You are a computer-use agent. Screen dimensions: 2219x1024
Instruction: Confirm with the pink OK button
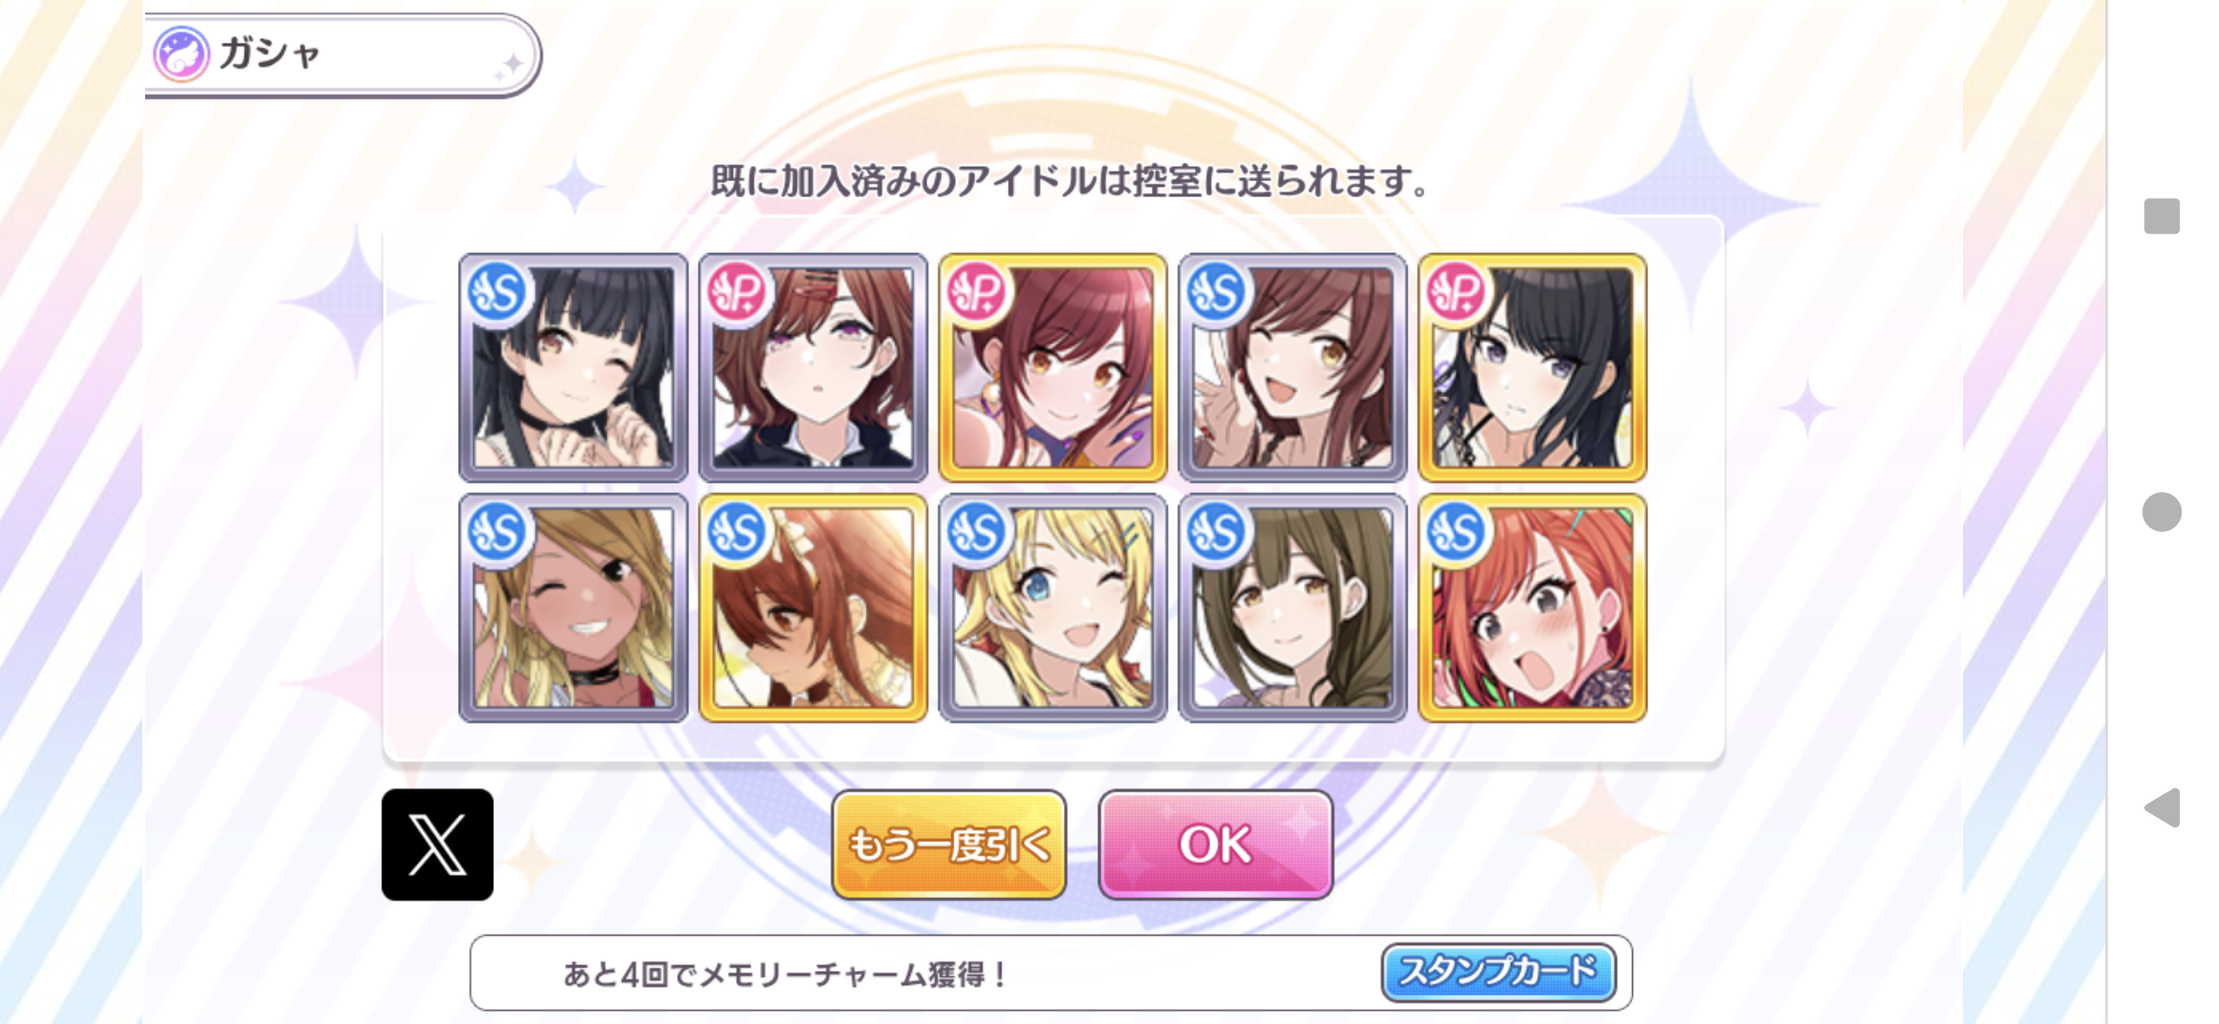[1215, 845]
